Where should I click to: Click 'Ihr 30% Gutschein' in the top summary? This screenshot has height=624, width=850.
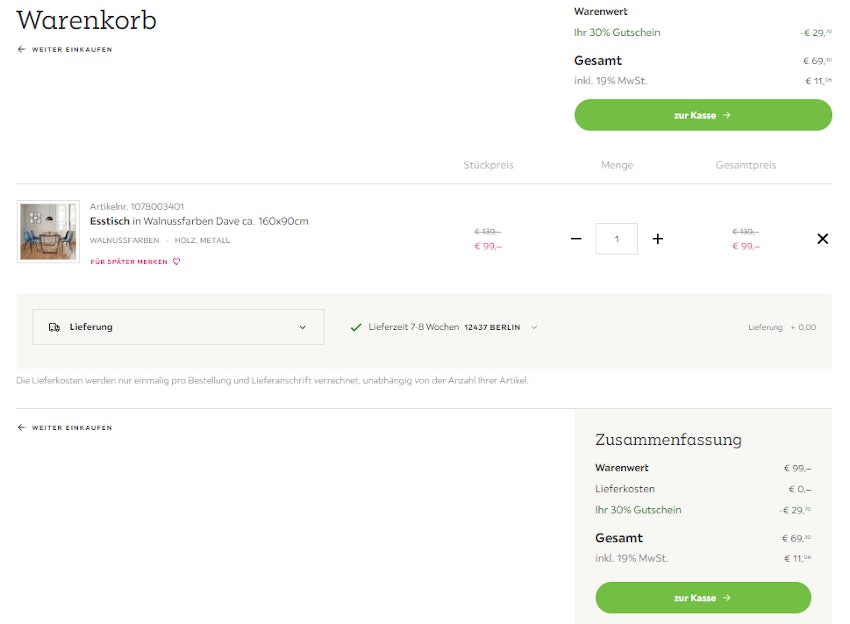point(617,33)
